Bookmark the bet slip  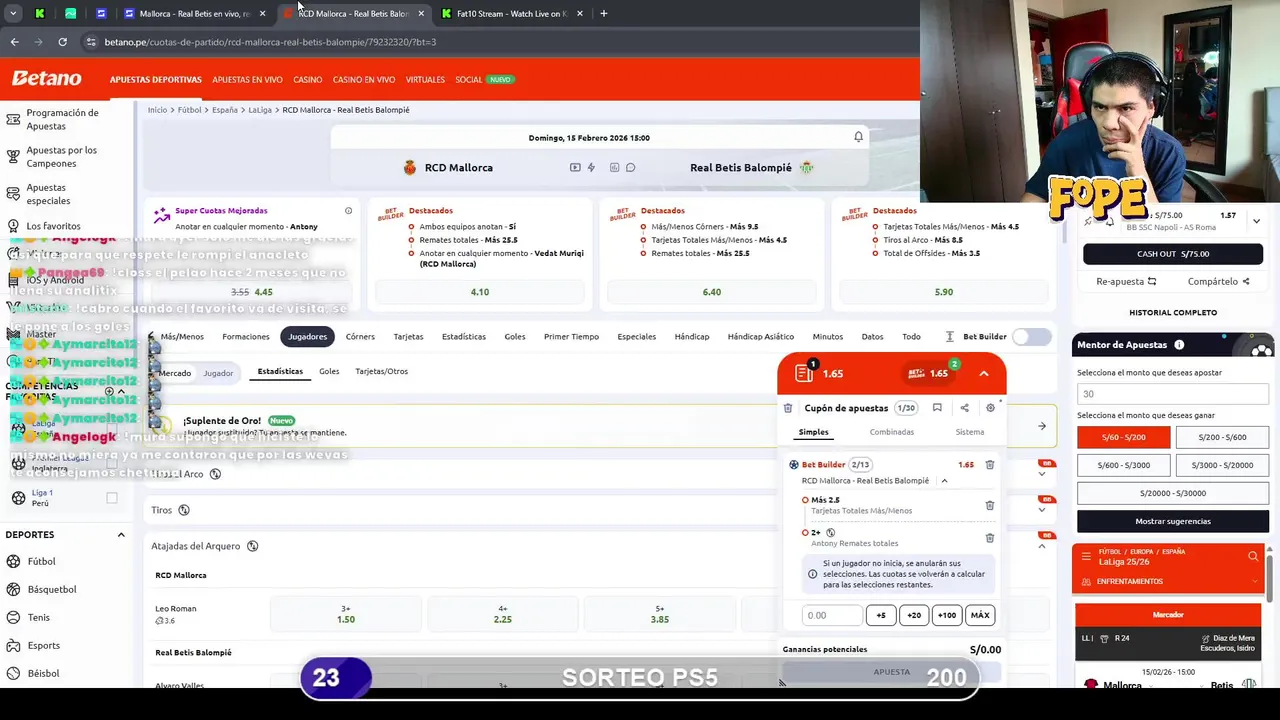[x=937, y=408]
